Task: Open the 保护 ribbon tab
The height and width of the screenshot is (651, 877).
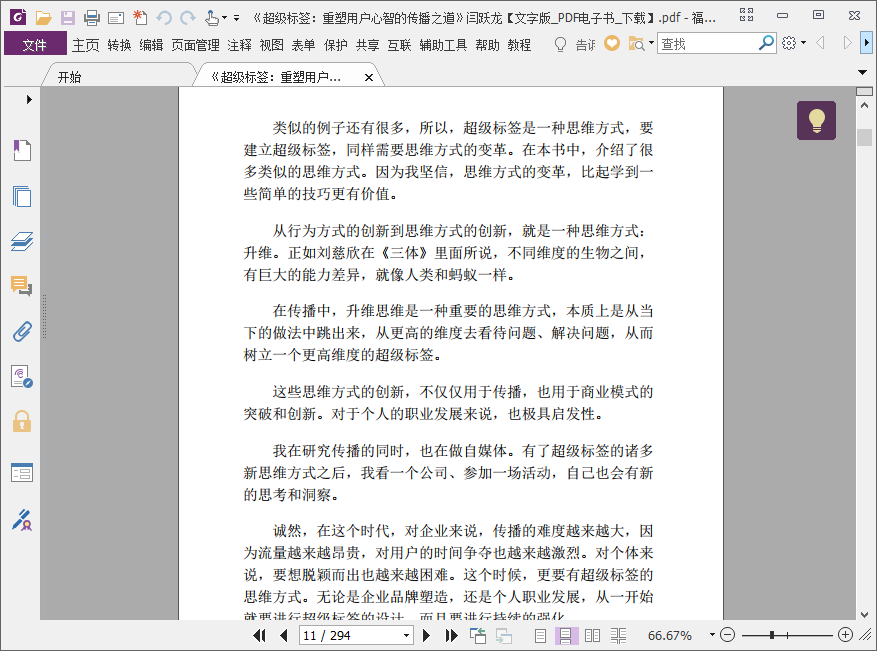Action: tap(335, 45)
